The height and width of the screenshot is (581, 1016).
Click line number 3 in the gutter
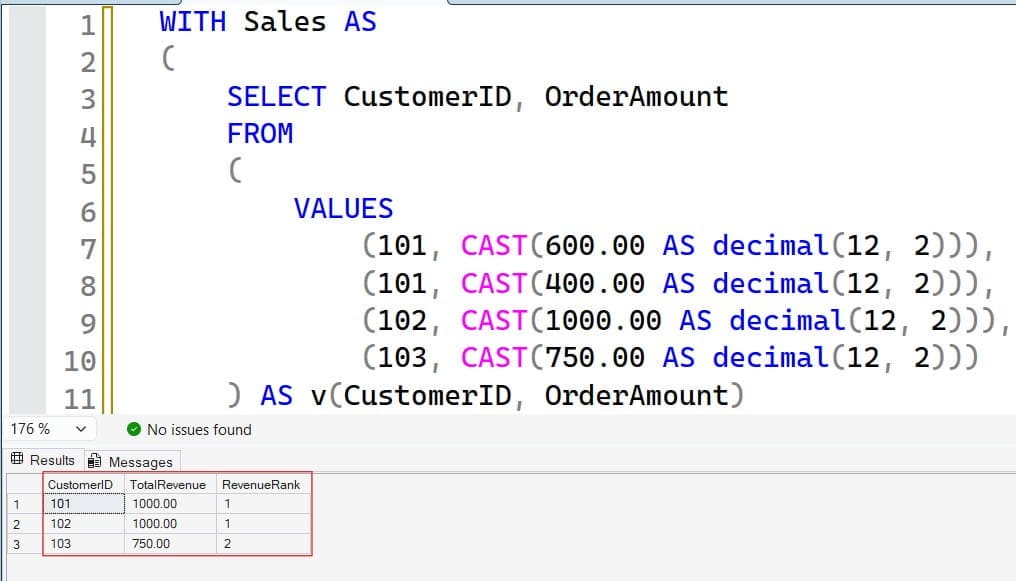point(88,100)
